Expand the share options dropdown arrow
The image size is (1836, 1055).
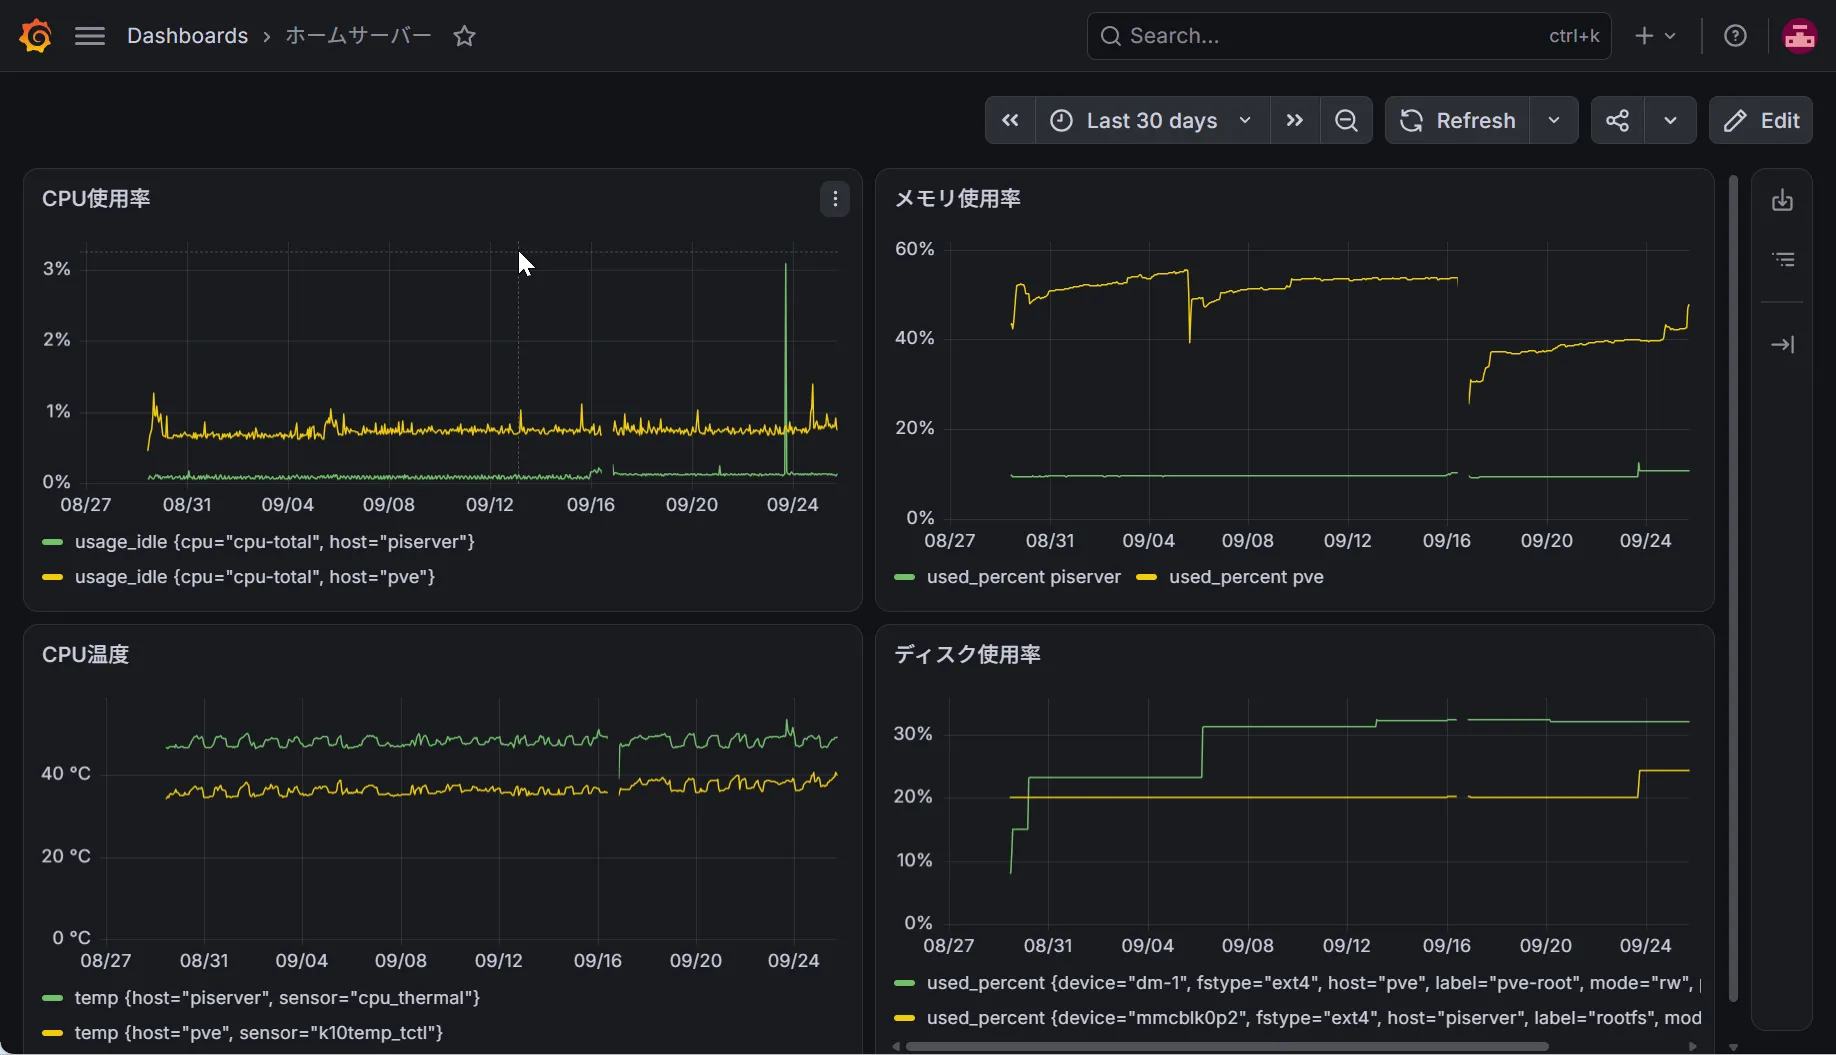[x=1670, y=120]
